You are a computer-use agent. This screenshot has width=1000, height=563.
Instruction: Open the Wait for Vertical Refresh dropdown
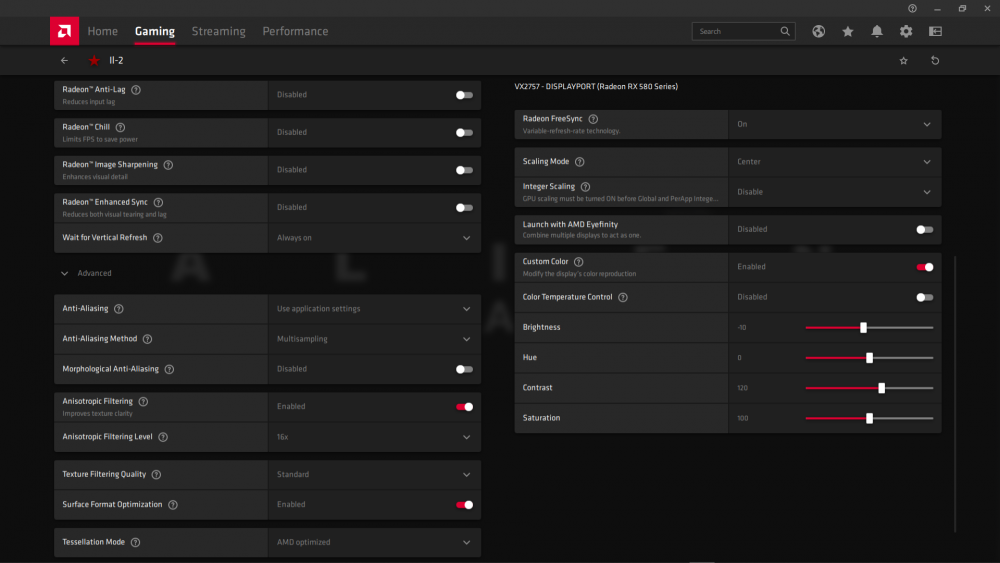(466, 238)
